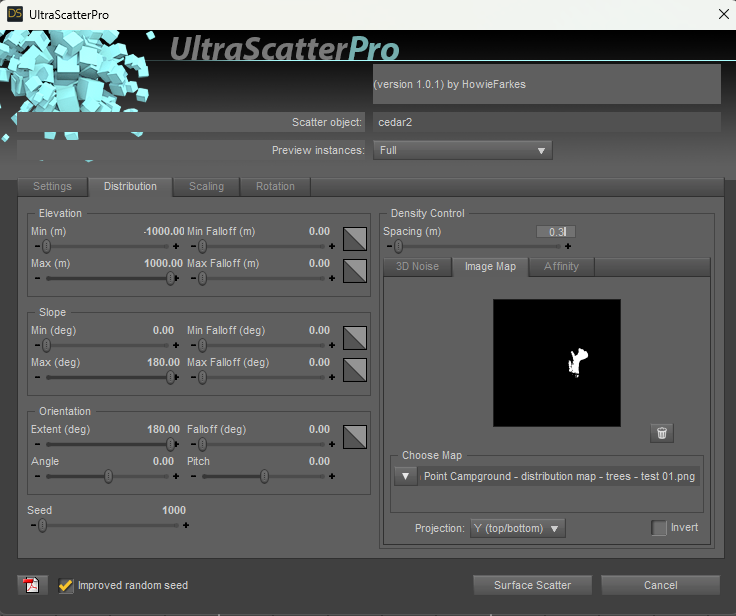
Task: Decrease Seed with minus button
Action: click(33, 525)
